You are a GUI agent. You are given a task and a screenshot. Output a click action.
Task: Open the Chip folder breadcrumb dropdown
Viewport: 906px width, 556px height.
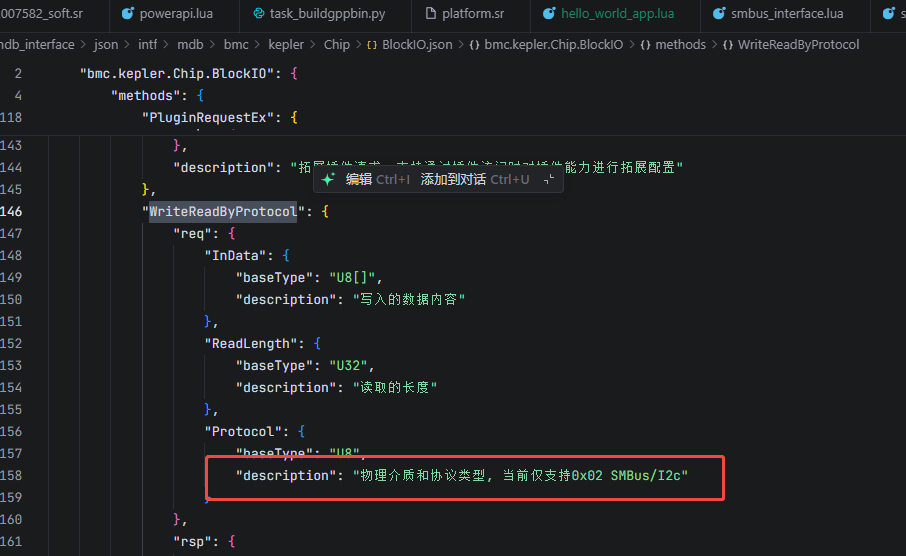337,45
